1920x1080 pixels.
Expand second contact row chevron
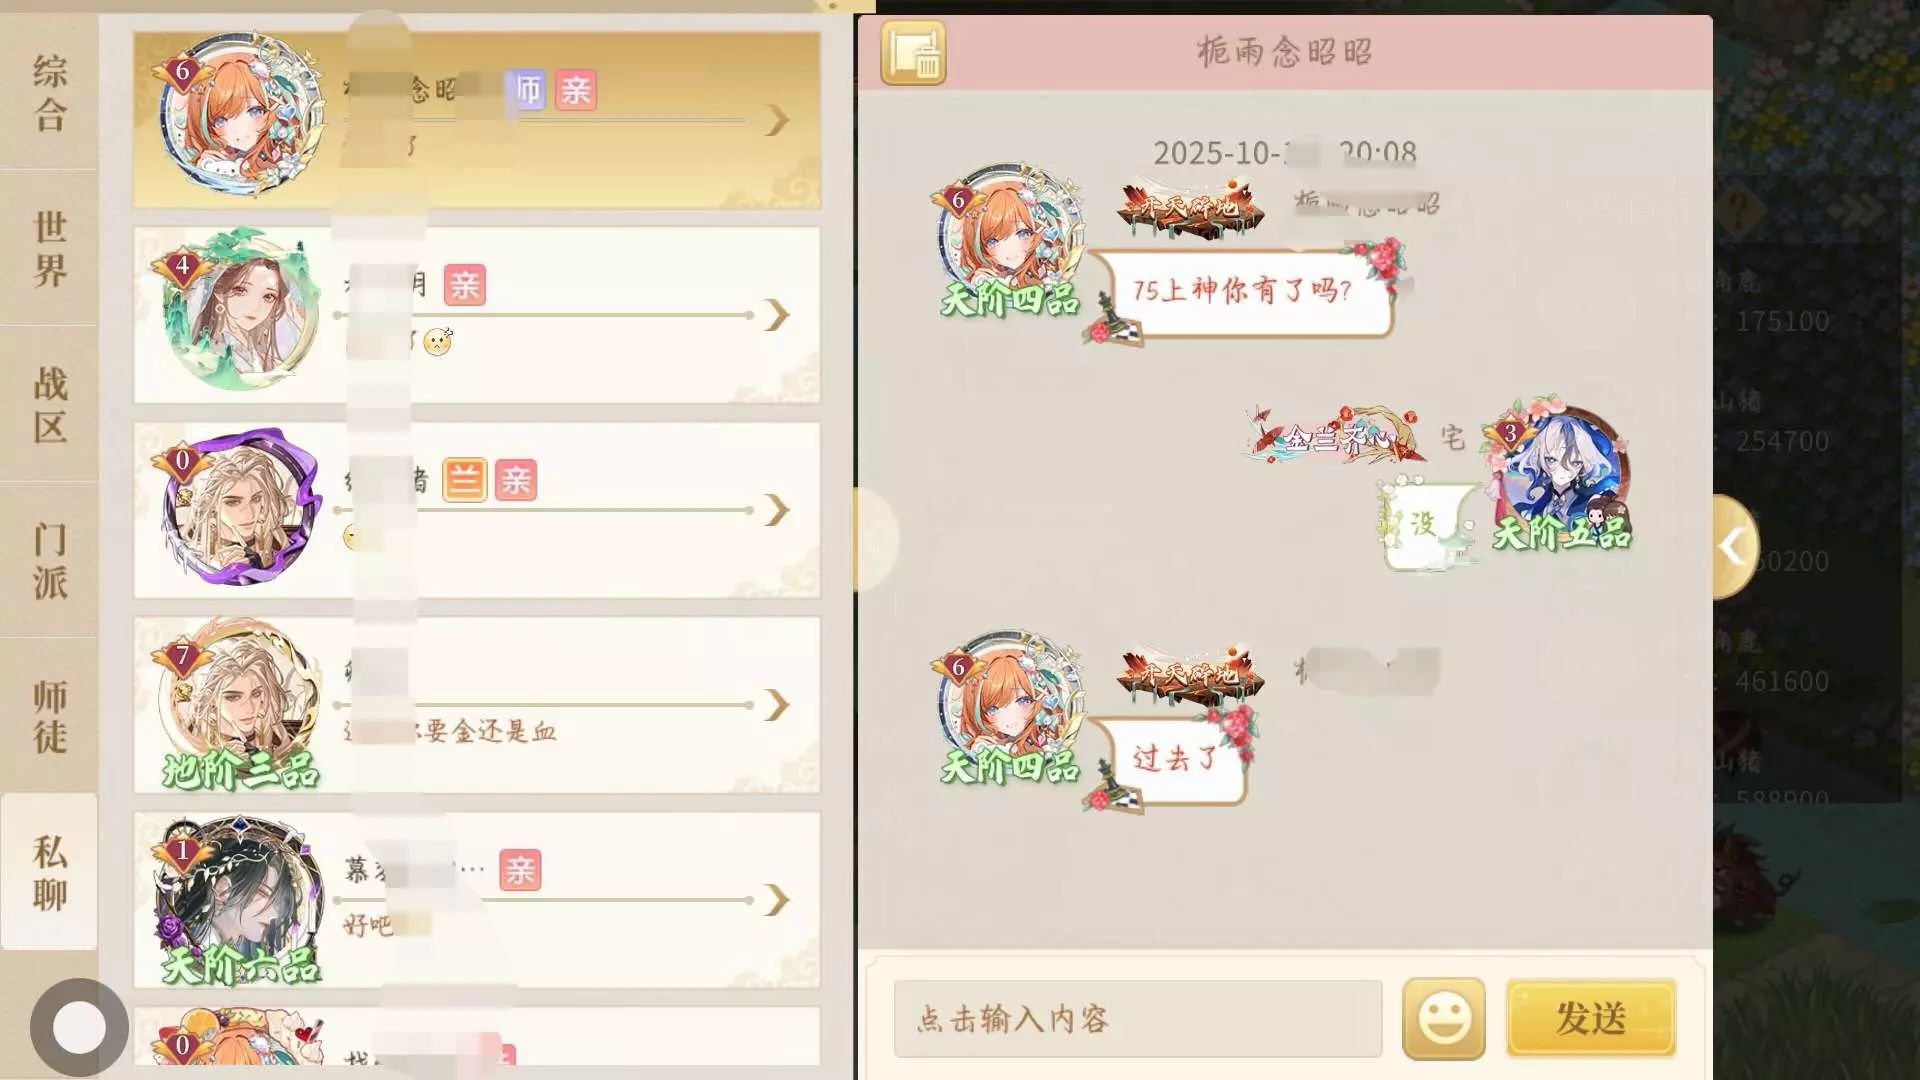click(778, 315)
